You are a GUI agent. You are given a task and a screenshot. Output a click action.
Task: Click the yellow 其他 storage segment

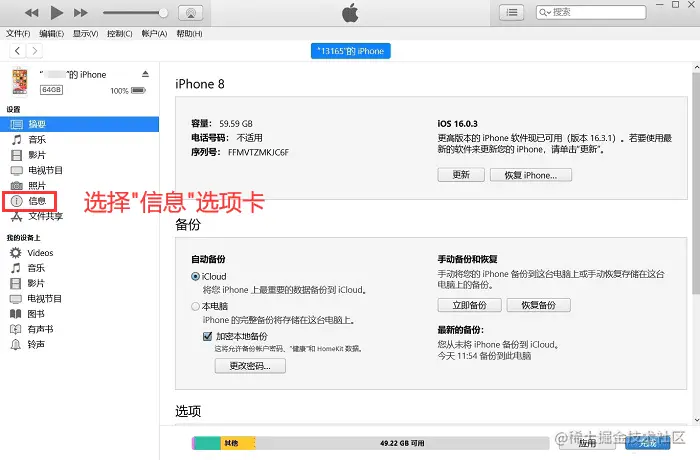coord(238,443)
